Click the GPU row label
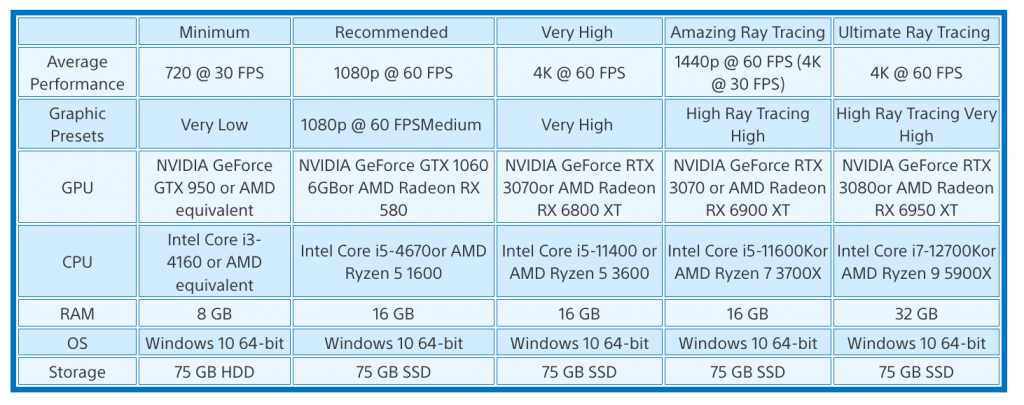The height and width of the screenshot is (405, 1024). (x=77, y=187)
